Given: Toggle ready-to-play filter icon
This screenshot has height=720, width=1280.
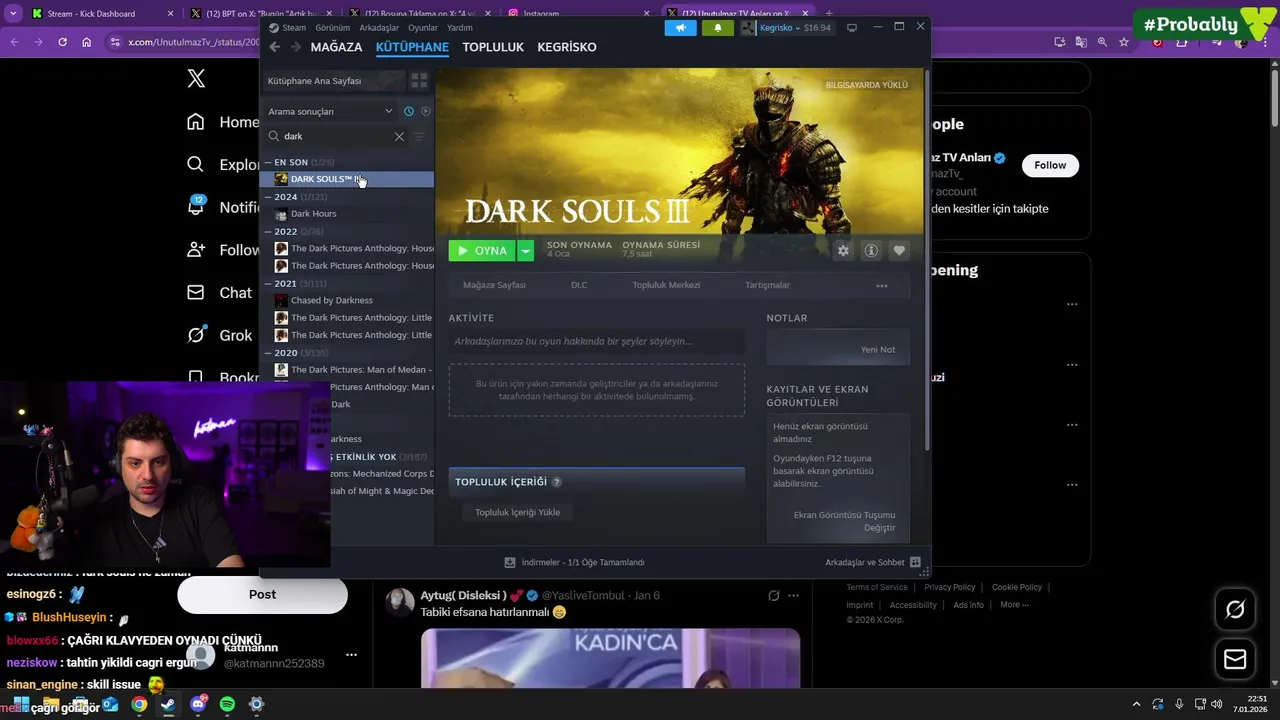Looking at the screenshot, I should (425, 111).
